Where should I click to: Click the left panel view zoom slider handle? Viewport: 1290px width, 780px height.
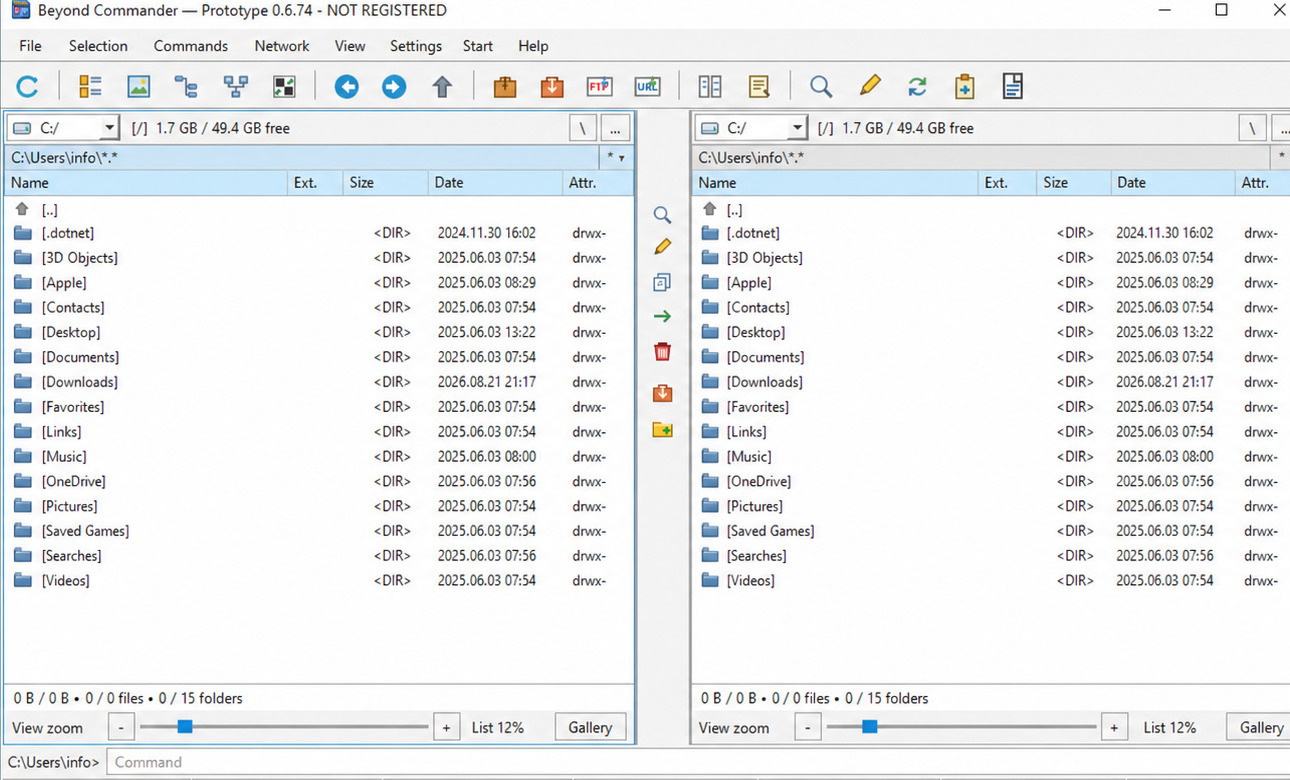(x=184, y=727)
